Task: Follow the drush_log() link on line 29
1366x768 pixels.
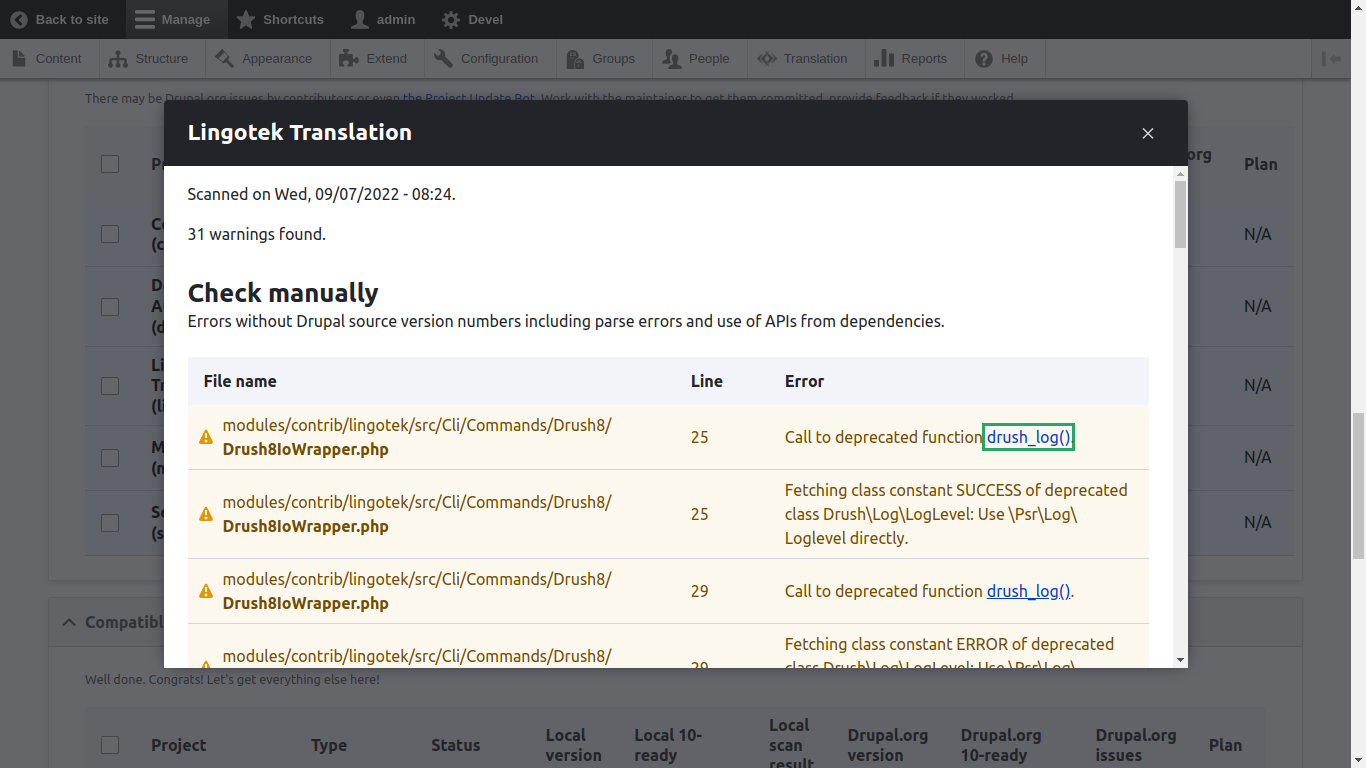Action: click(x=1028, y=591)
